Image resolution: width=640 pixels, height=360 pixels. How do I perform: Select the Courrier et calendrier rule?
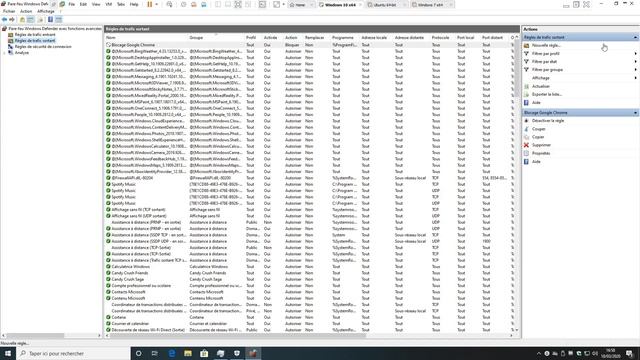[309, 324]
